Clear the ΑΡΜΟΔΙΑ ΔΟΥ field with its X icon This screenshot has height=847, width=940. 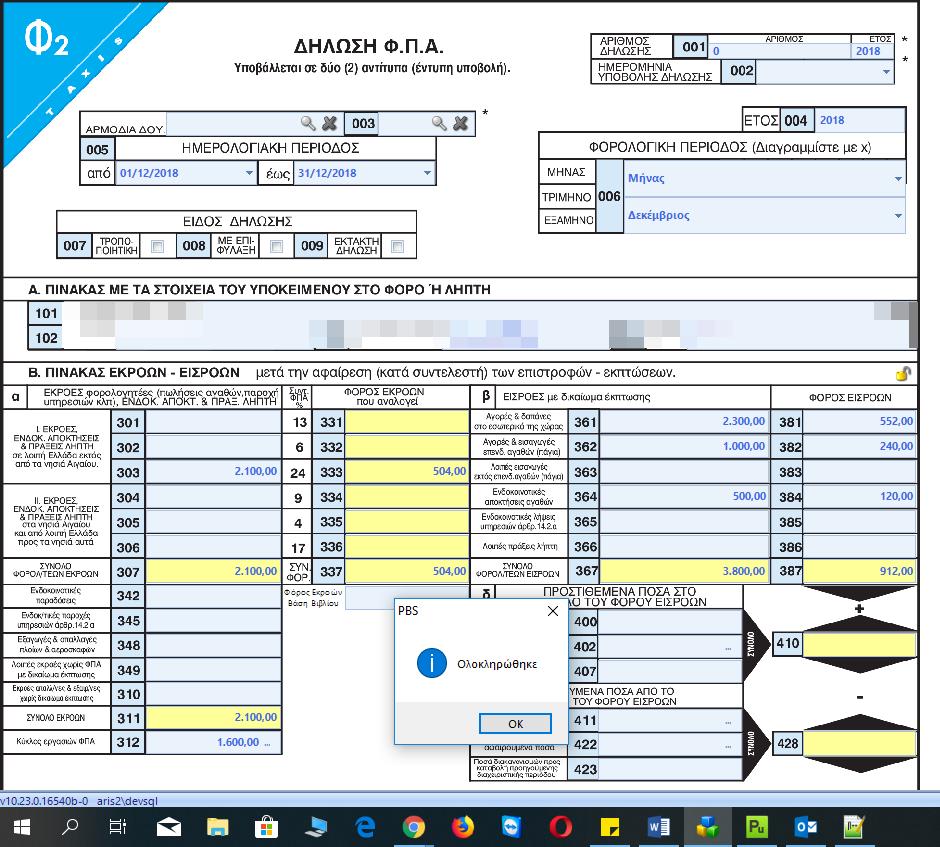[329, 123]
